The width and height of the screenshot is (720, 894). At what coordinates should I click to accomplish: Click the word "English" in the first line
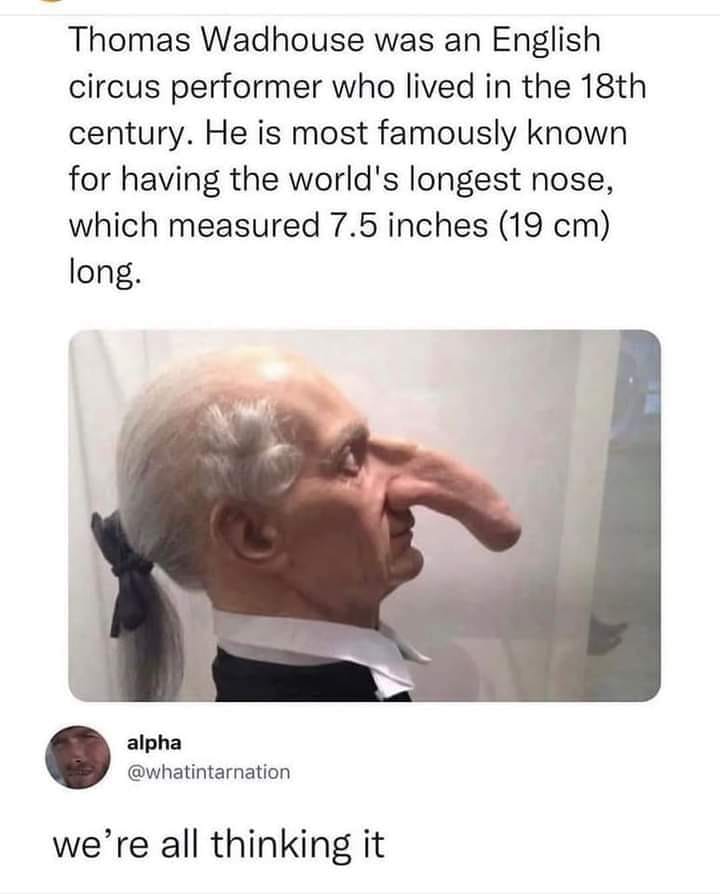[547, 43]
